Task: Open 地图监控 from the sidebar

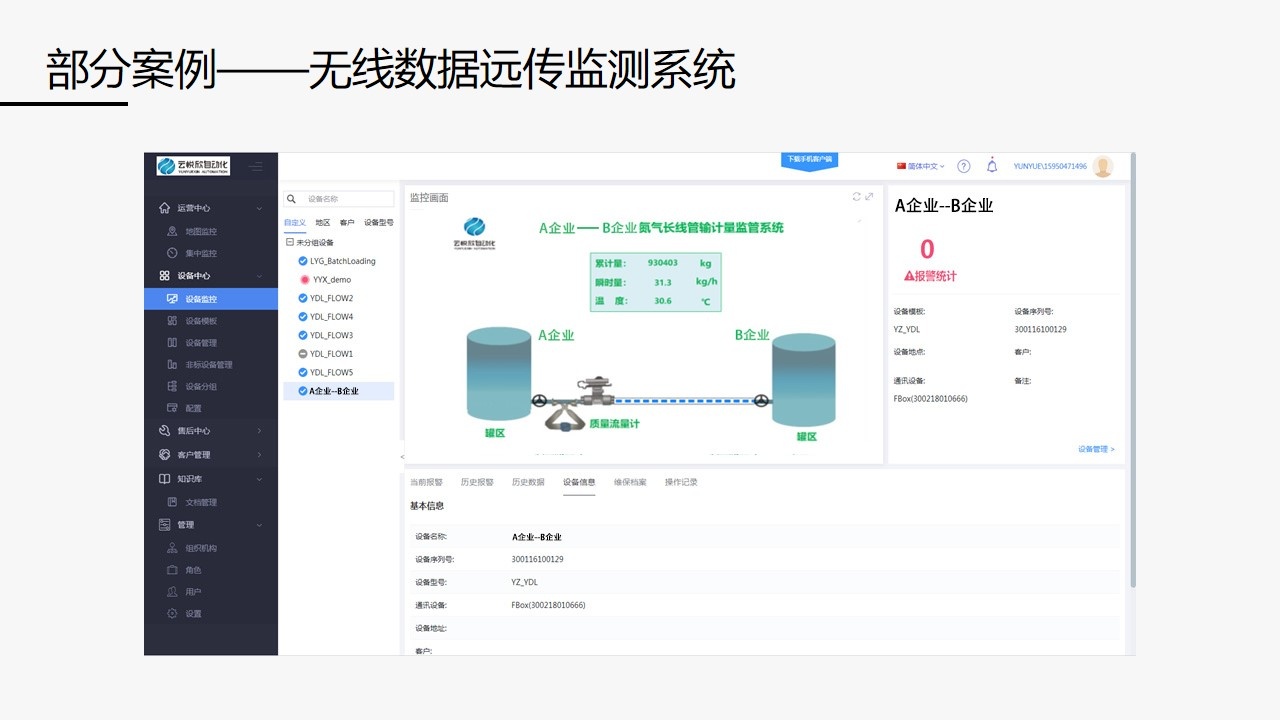Action: click(x=200, y=231)
